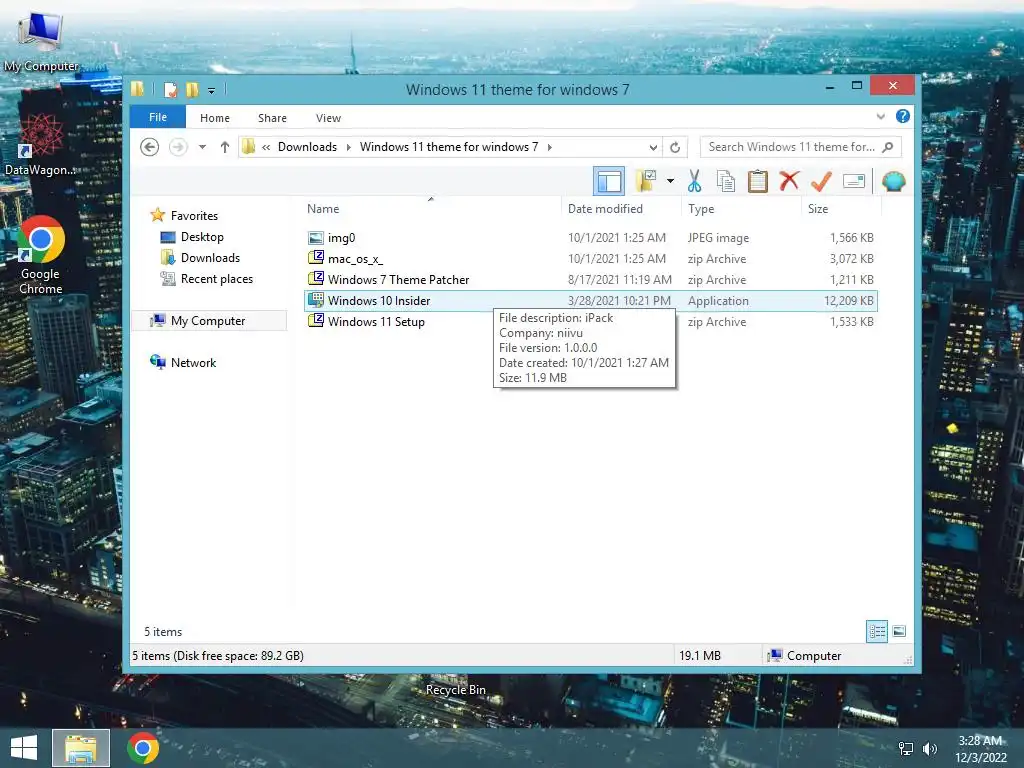Image resolution: width=1024 pixels, height=768 pixels.
Task: Select the mac_os_x_ zip archive
Action: 590,259
